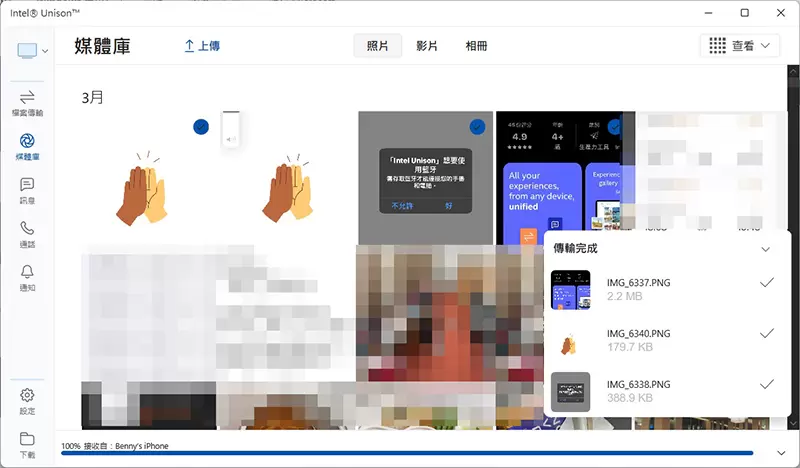Uncheck the Intel Unison Bluetooth screenshot checkmark
This screenshot has width=800, height=468.
coord(477,127)
